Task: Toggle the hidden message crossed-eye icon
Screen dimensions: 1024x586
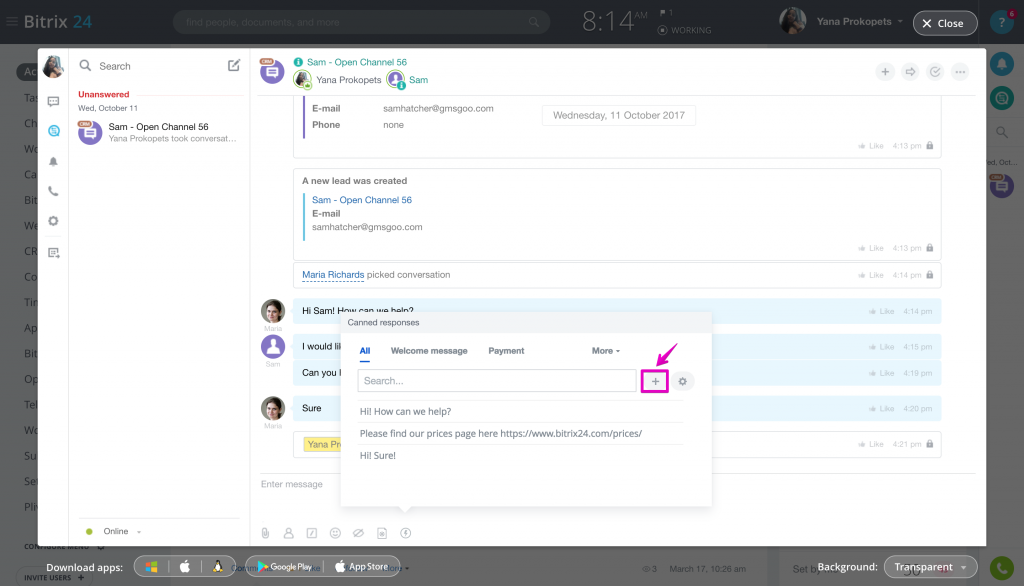Action: pos(359,533)
